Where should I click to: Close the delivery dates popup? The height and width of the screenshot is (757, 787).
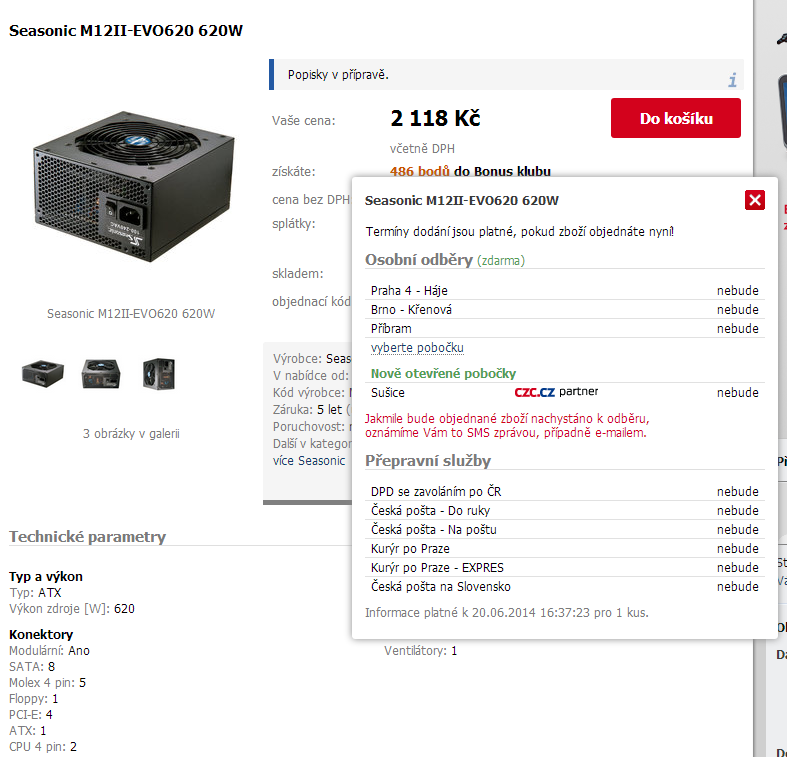754,200
